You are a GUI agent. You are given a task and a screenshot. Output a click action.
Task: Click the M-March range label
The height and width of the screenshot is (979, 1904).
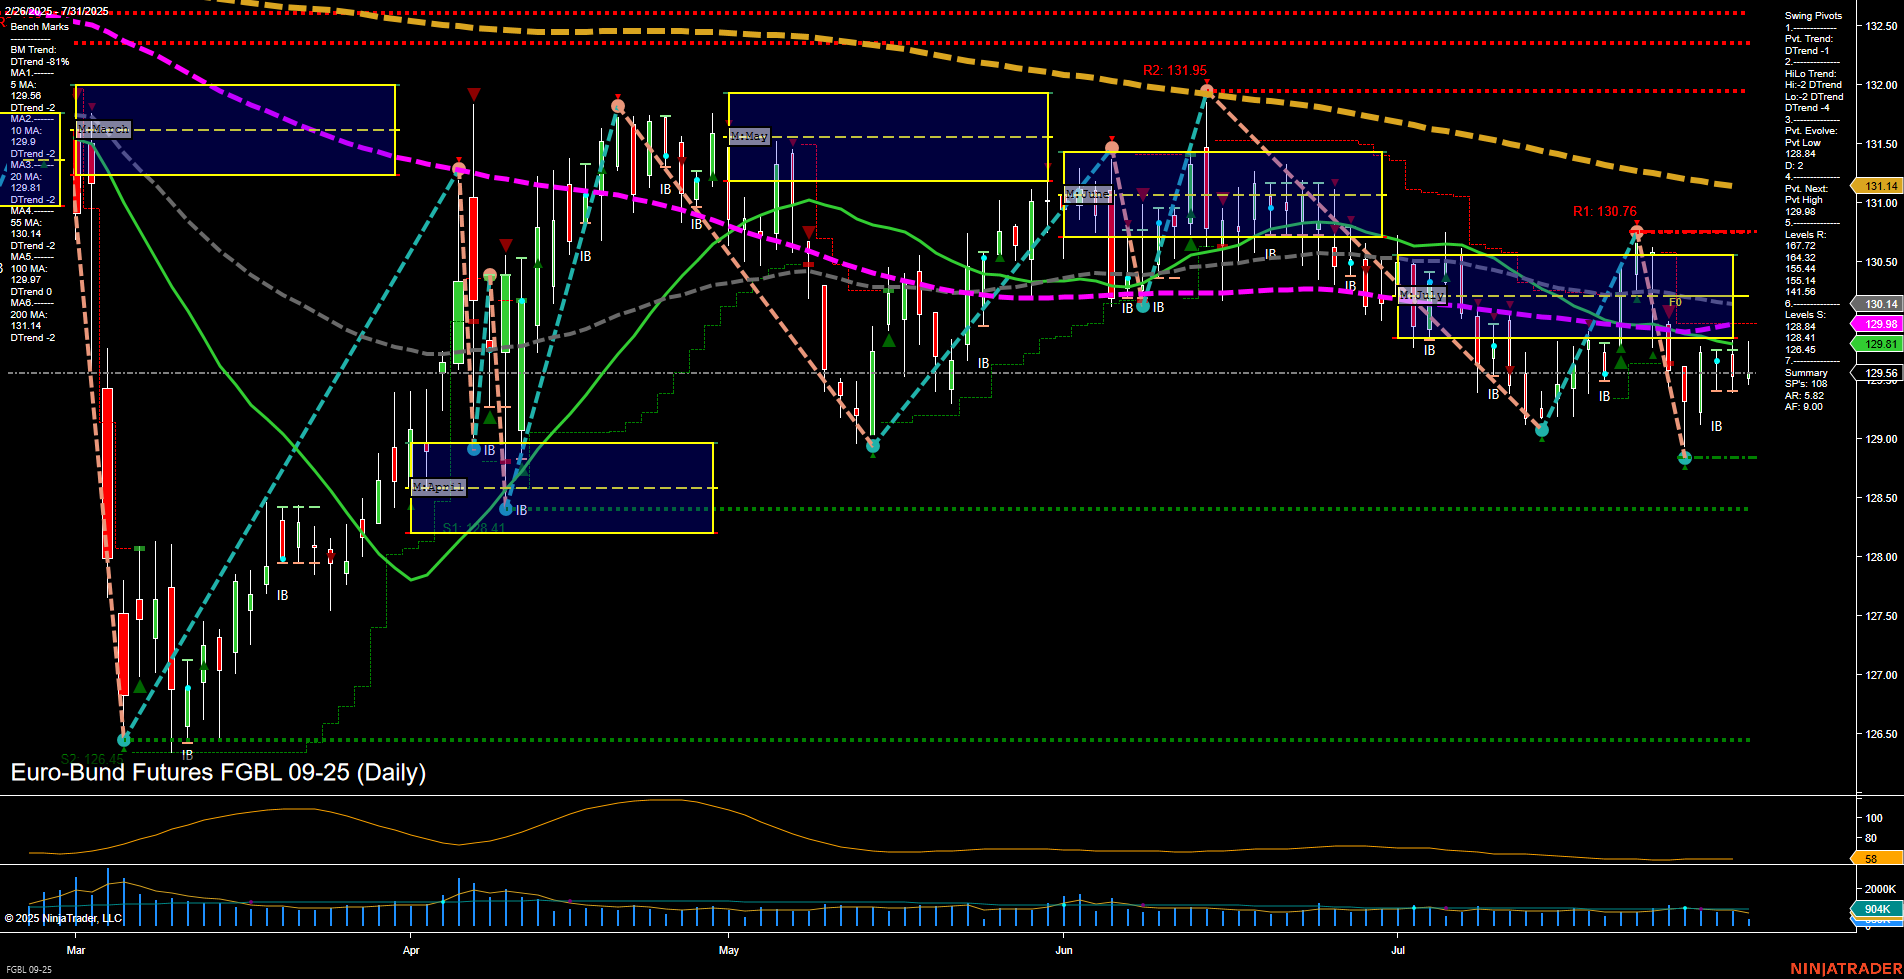(104, 130)
